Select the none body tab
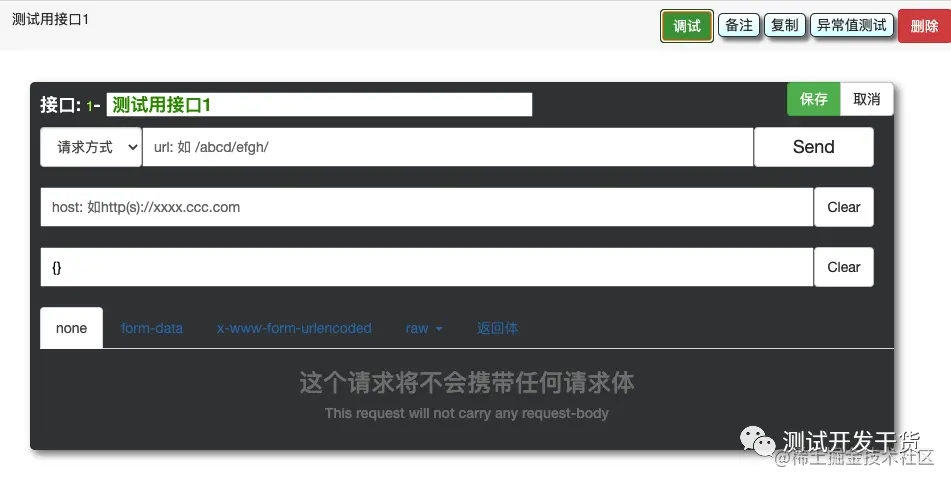Image resolution: width=951 pixels, height=484 pixels. pos(72,328)
